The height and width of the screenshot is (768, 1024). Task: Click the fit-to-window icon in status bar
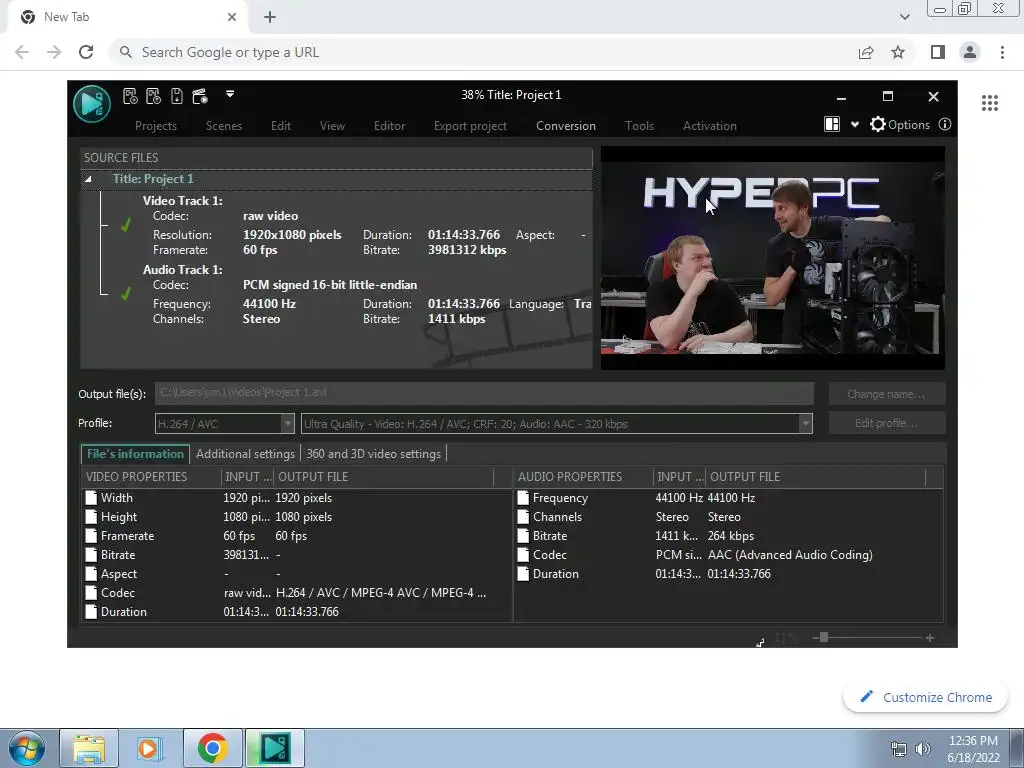(x=760, y=643)
